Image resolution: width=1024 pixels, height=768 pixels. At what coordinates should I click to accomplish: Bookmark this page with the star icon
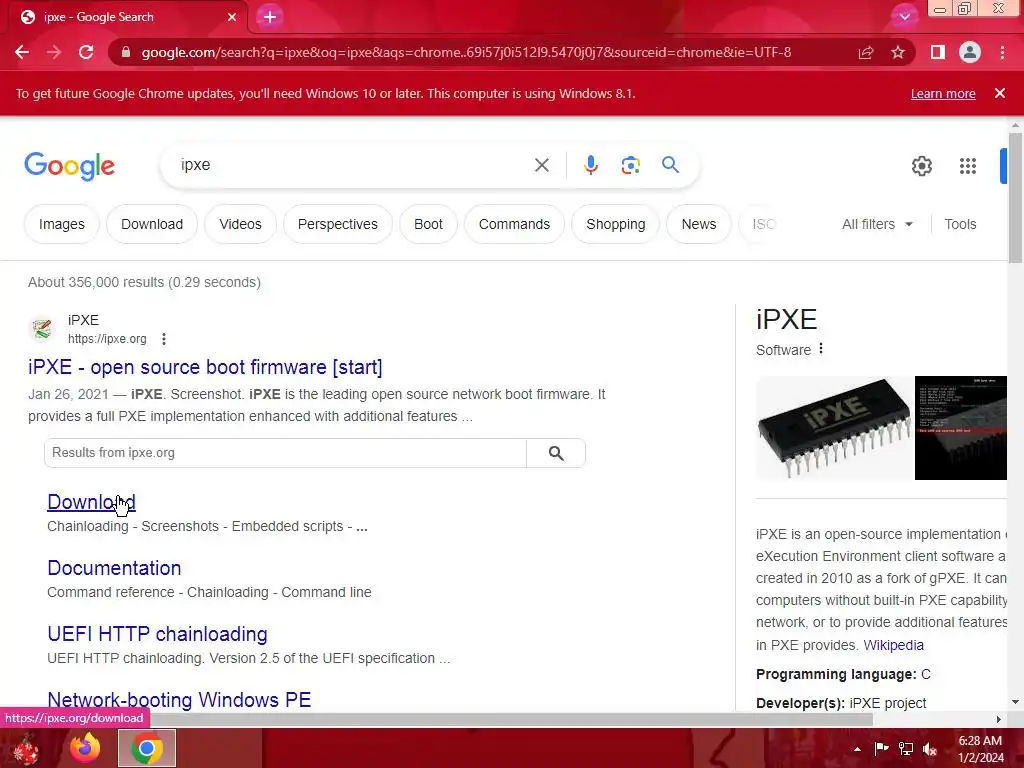898,52
